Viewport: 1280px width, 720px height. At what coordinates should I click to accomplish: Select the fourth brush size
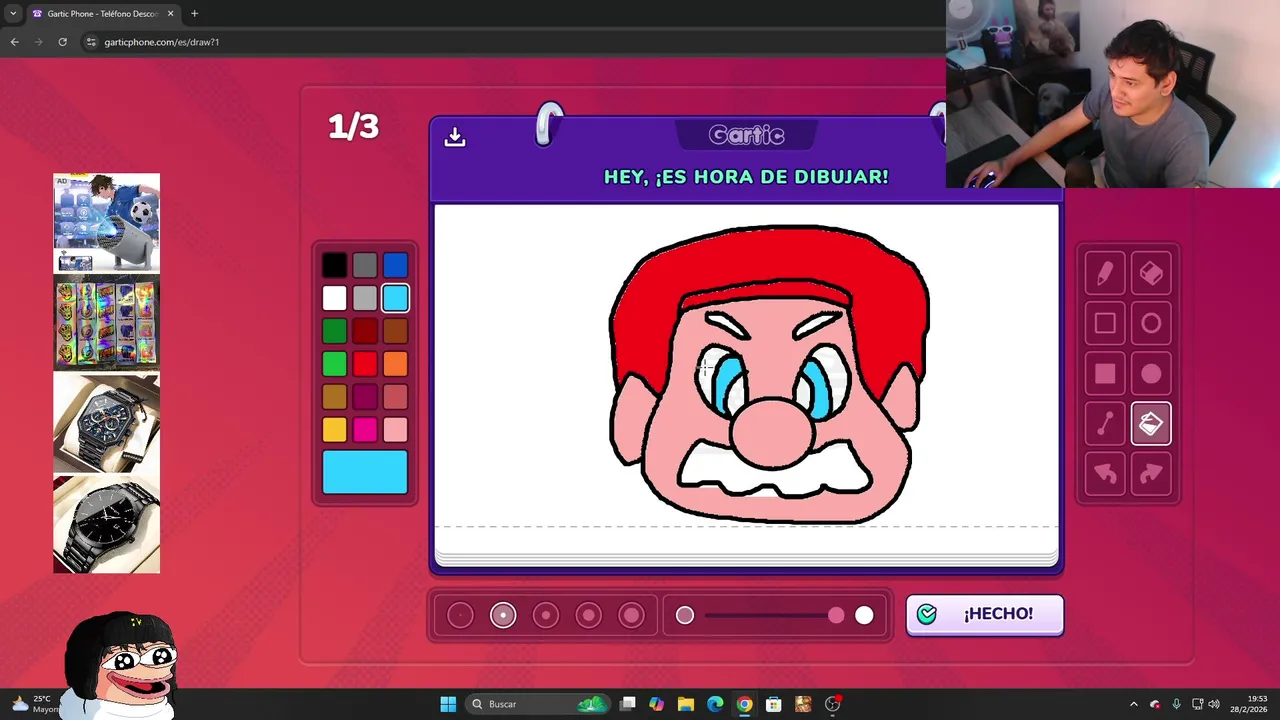click(589, 615)
